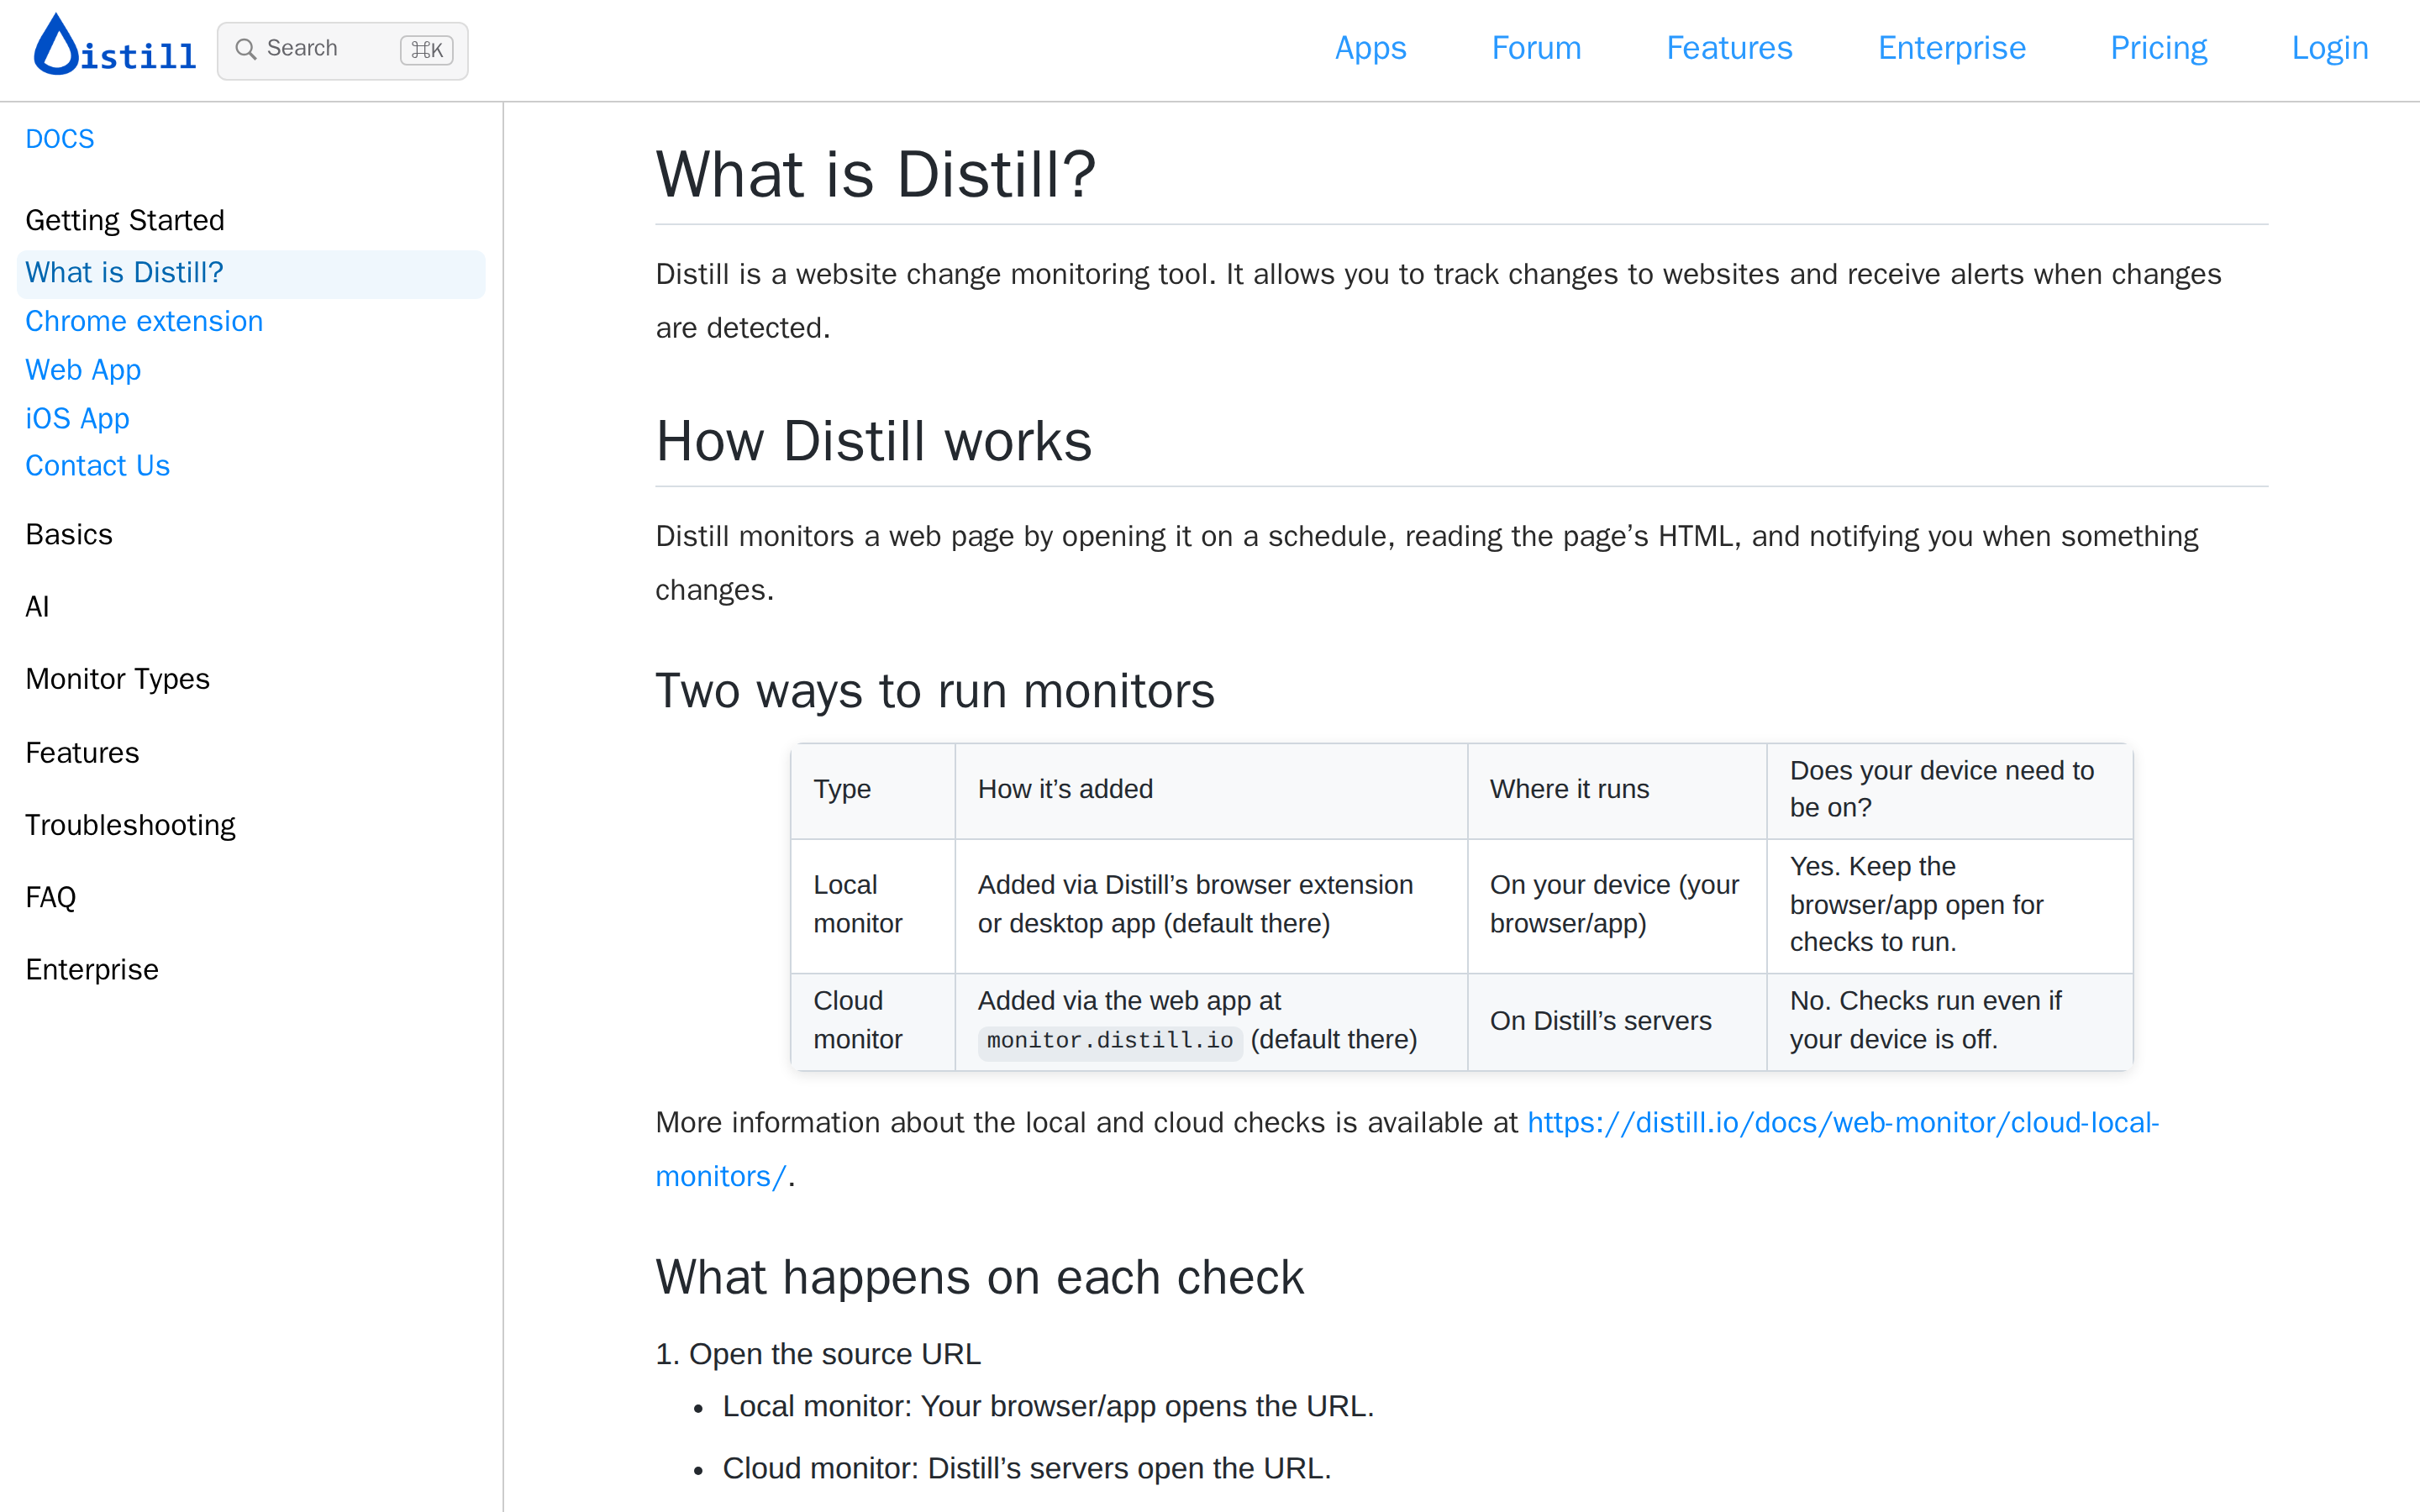The width and height of the screenshot is (2420, 1512).
Task: Expand the Features sidebar section
Action: point(82,752)
